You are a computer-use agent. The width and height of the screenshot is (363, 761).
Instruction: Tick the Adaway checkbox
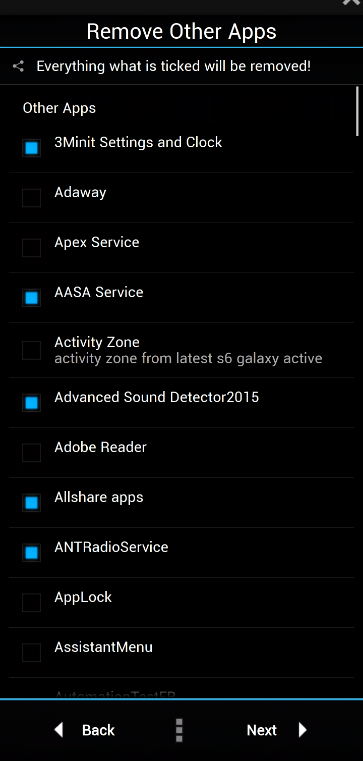click(x=32, y=198)
